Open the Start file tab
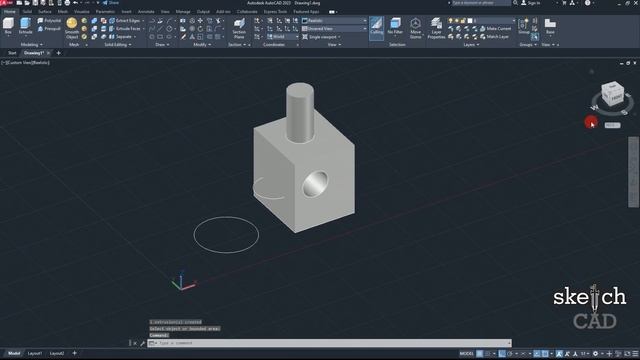Image resolution: width=640 pixels, height=360 pixels. coord(12,53)
